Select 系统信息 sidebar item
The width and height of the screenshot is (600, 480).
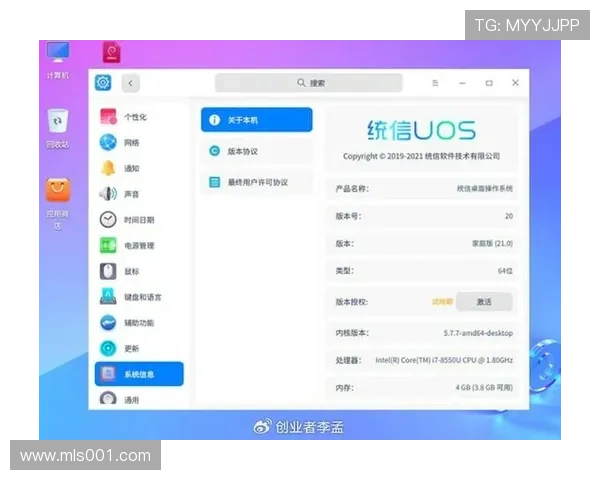(139, 374)
